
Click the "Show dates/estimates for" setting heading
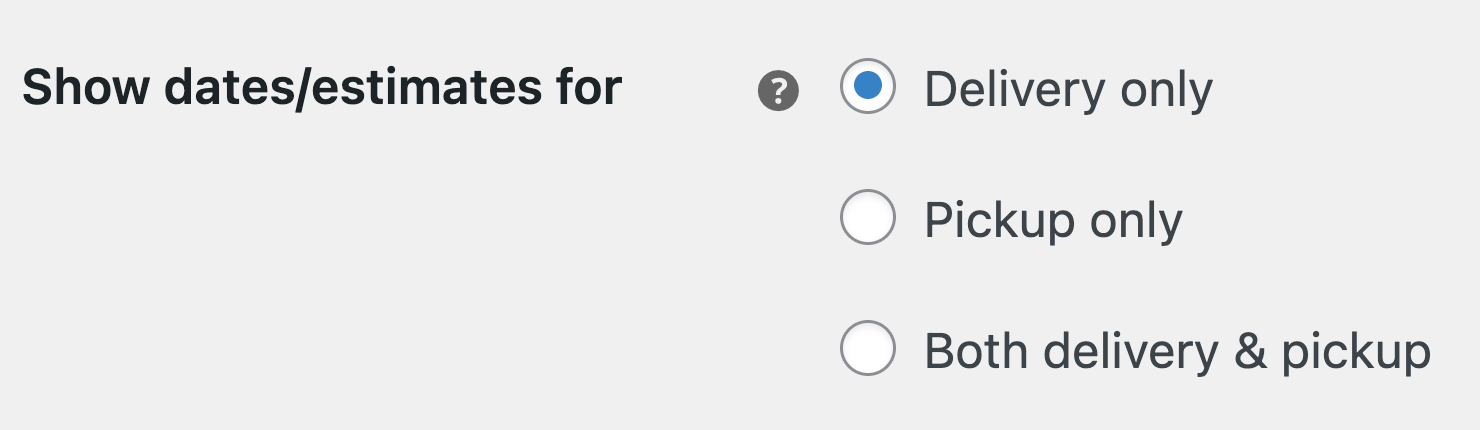pos(322,88)
